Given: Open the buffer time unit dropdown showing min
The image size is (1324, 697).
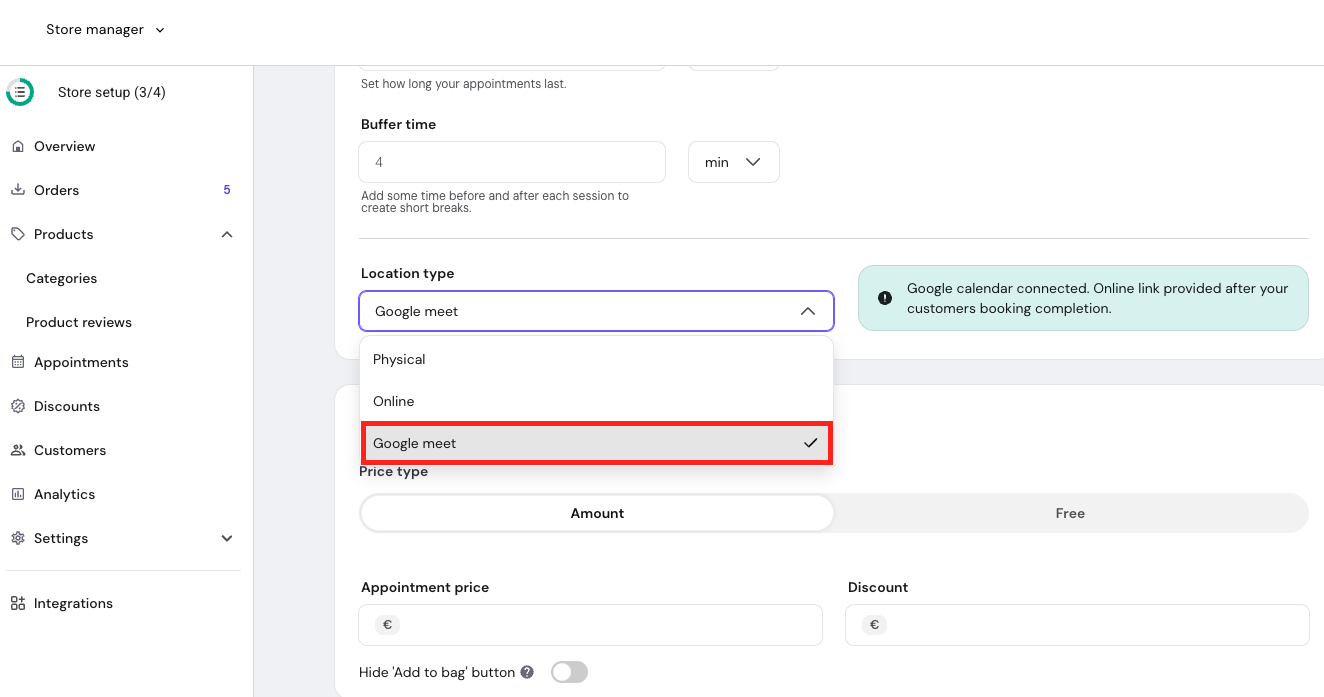Looking at the screenshot, I should (733, 161).
